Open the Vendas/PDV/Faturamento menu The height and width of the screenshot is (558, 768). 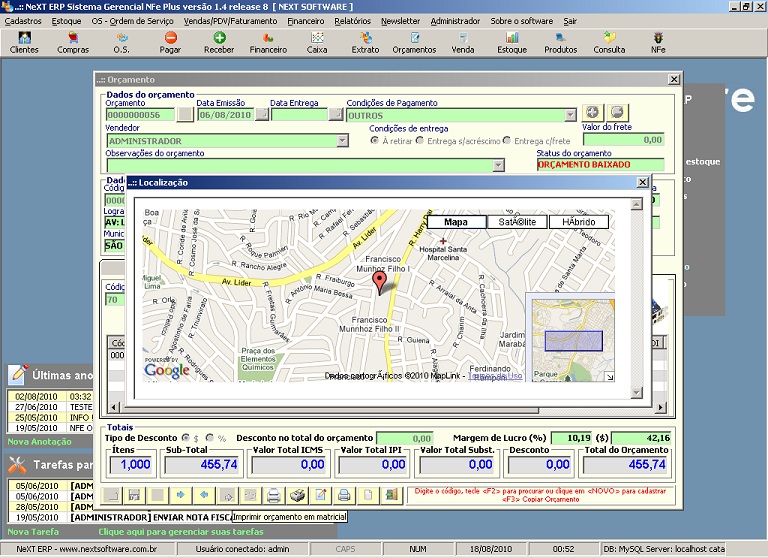pyautogui.click(x=230, y=21)
